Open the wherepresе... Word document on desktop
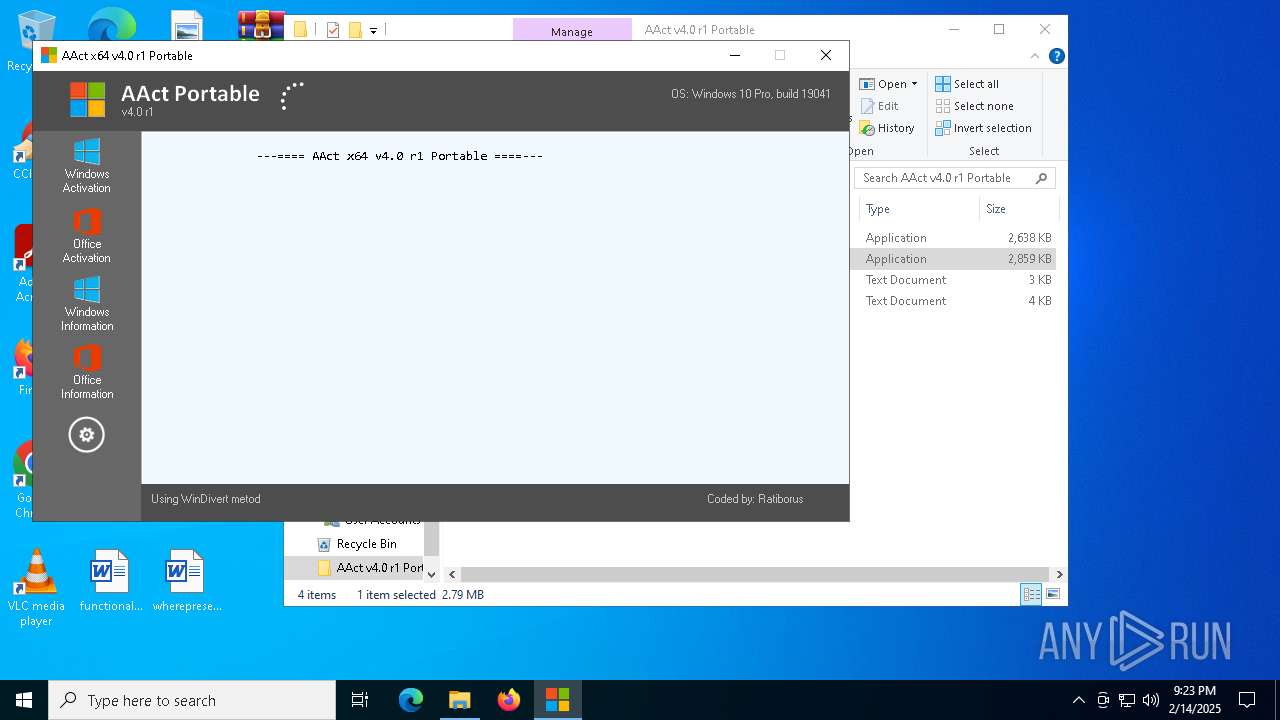Image resolution: width=1280 pixels, height=720 pixels. tap(187, 580)
